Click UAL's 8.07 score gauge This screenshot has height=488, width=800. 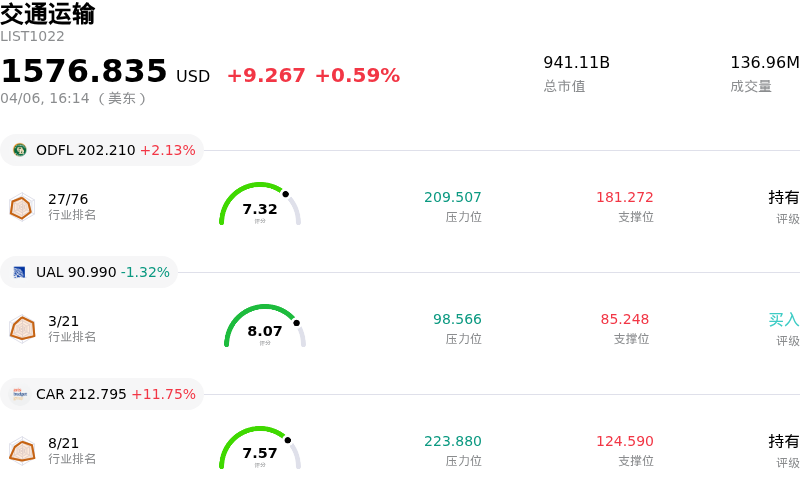click(265, 327)
